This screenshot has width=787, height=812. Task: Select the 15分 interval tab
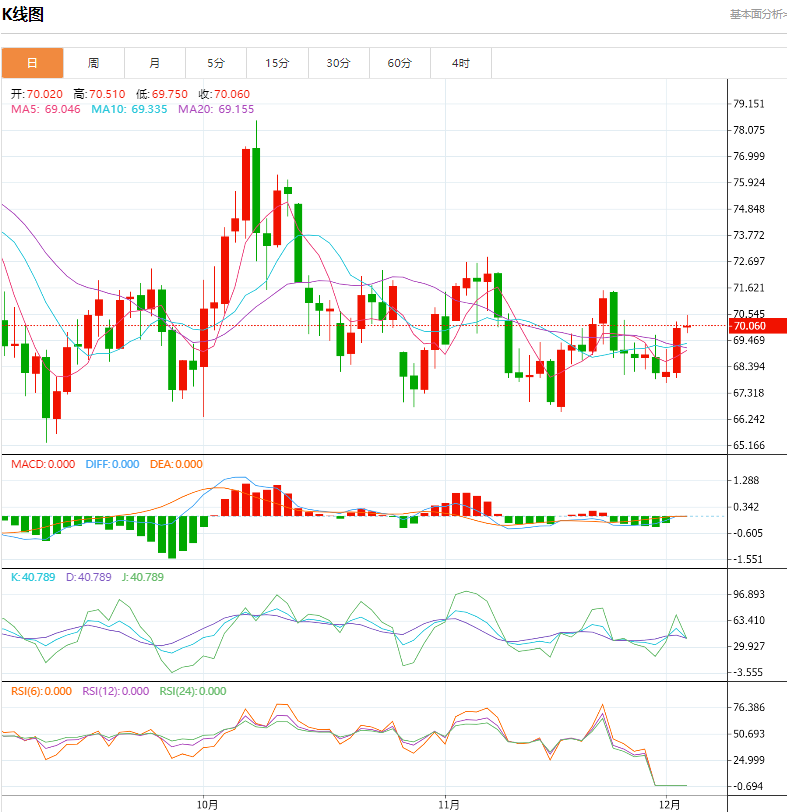pyautogui.click(x=277, y=63)
